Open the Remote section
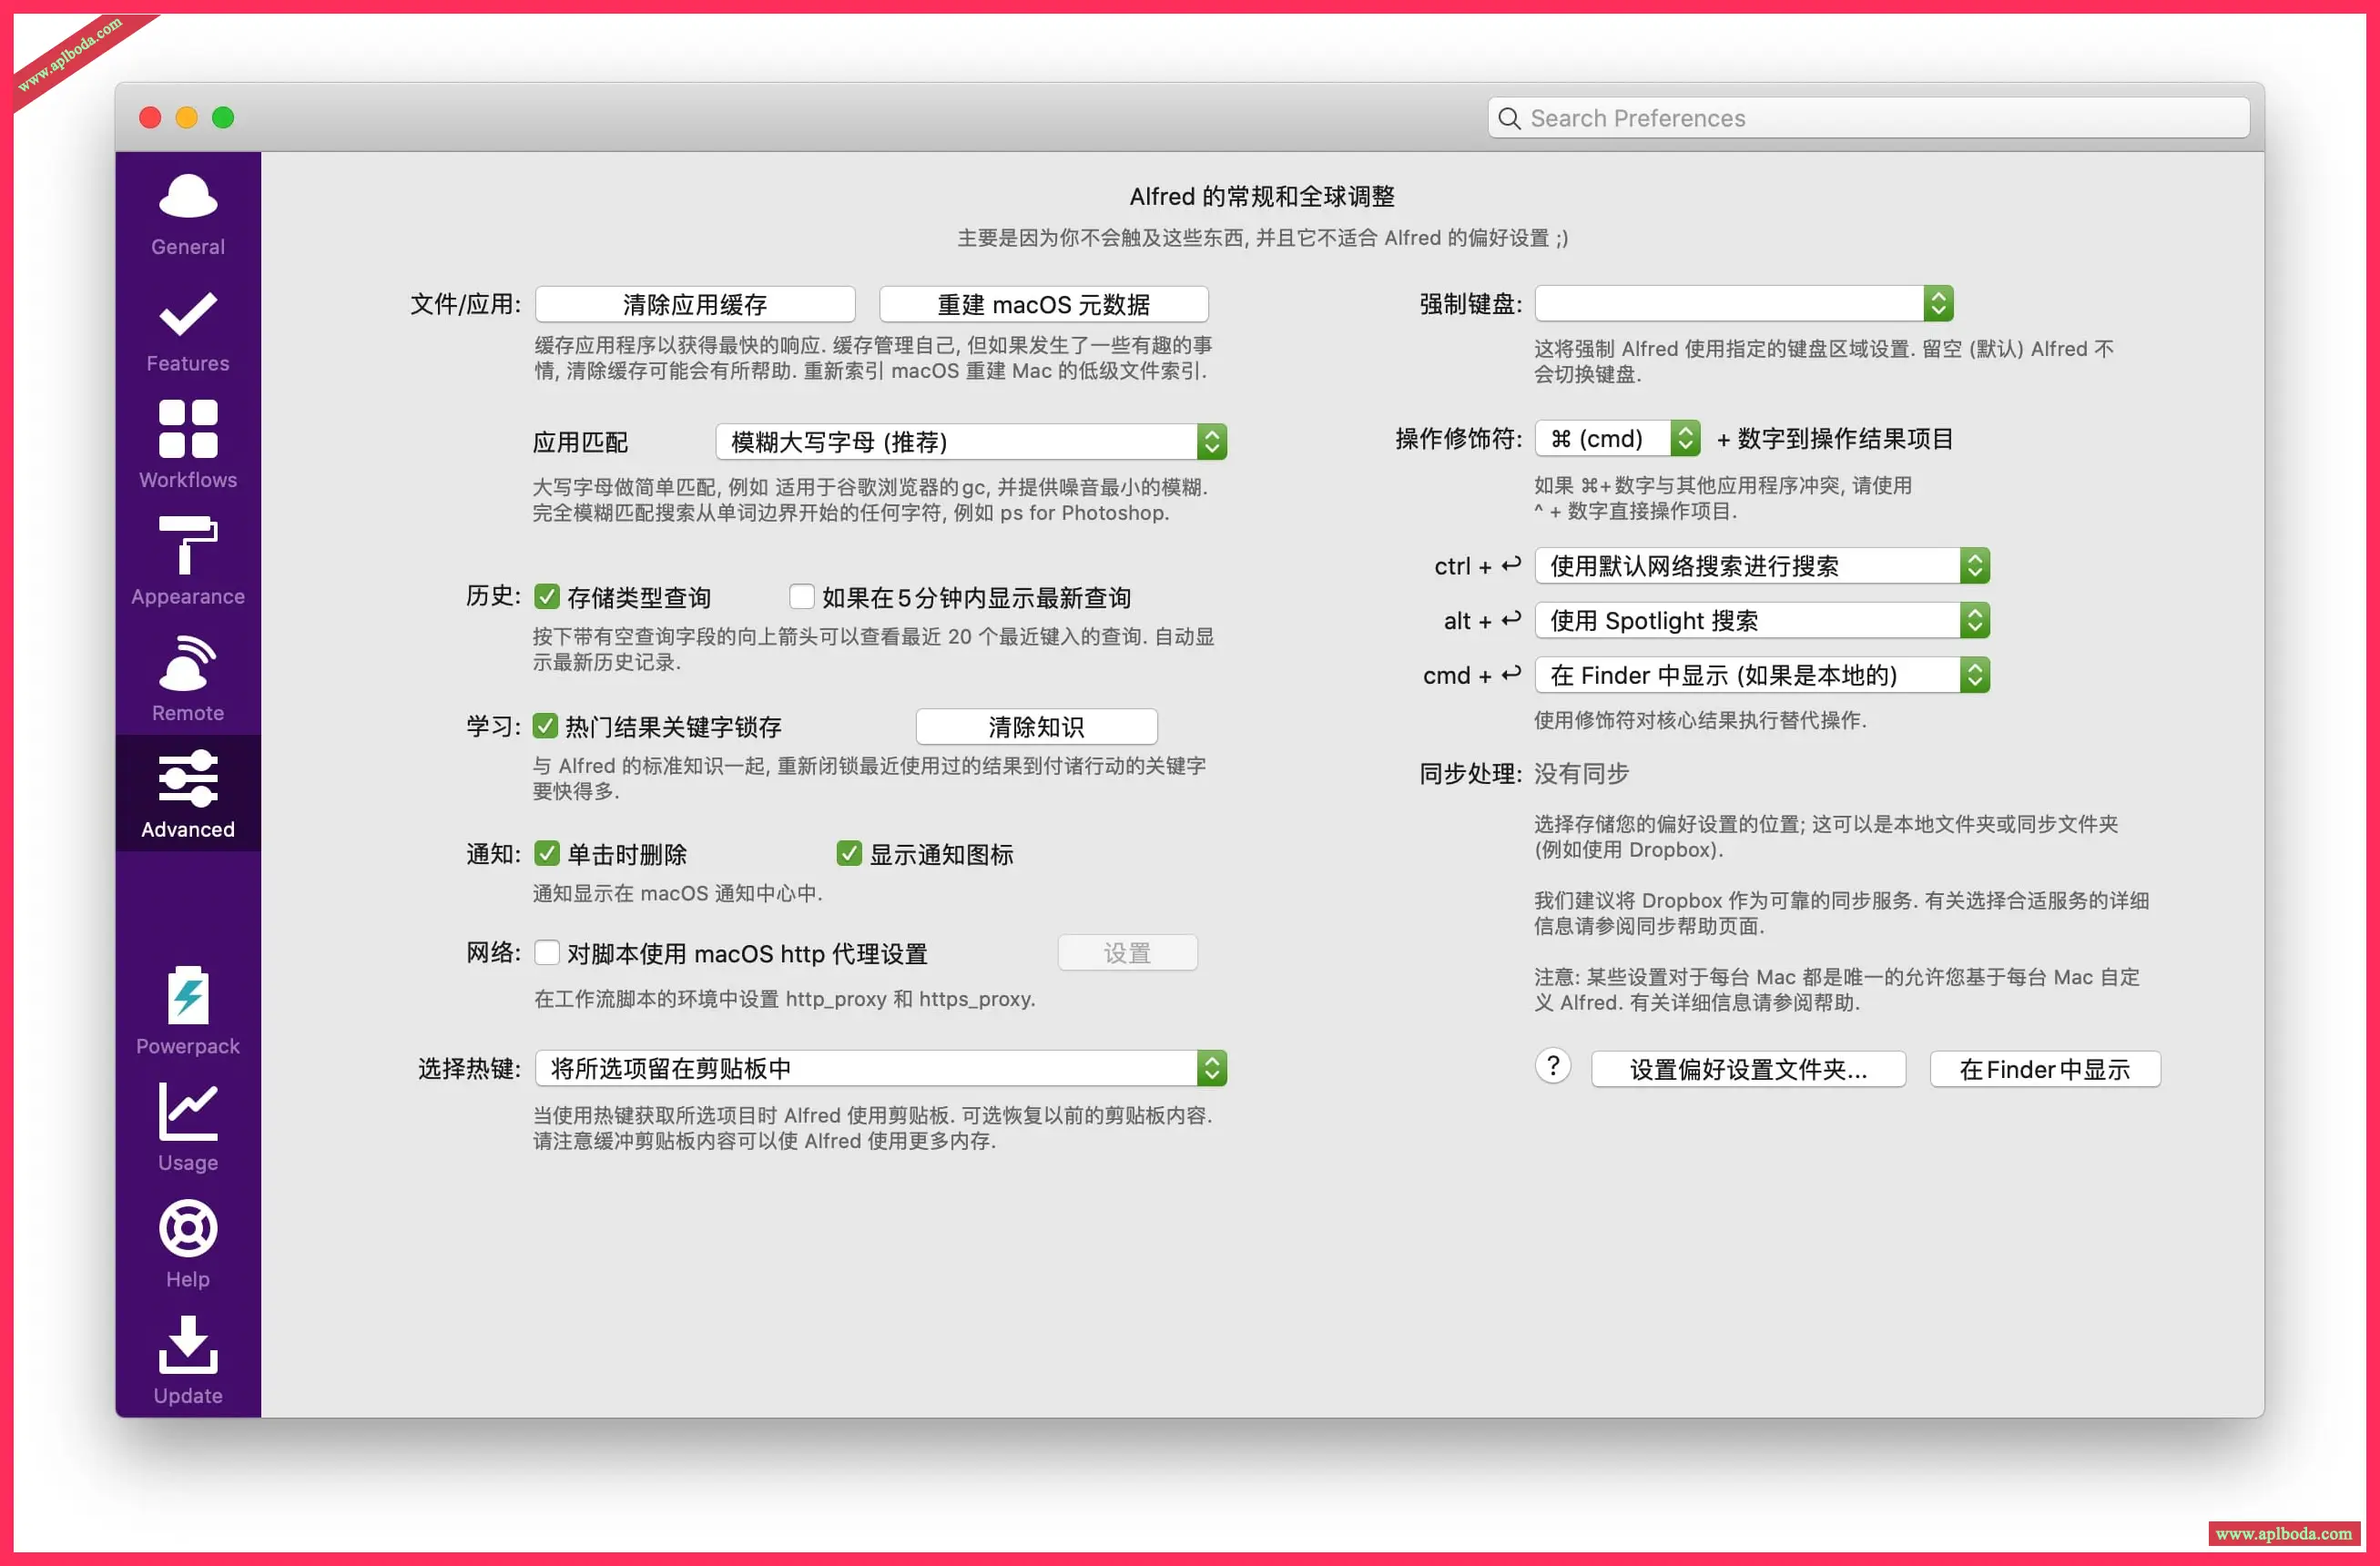The height and width of the screenshot is (1566, 2380). [x=188, y=680]
